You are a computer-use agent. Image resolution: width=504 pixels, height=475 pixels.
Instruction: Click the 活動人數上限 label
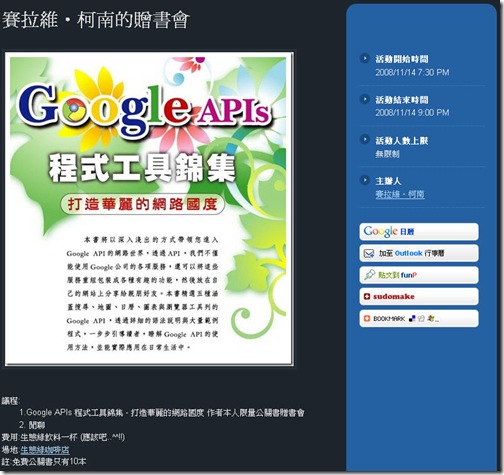(402, 140)
